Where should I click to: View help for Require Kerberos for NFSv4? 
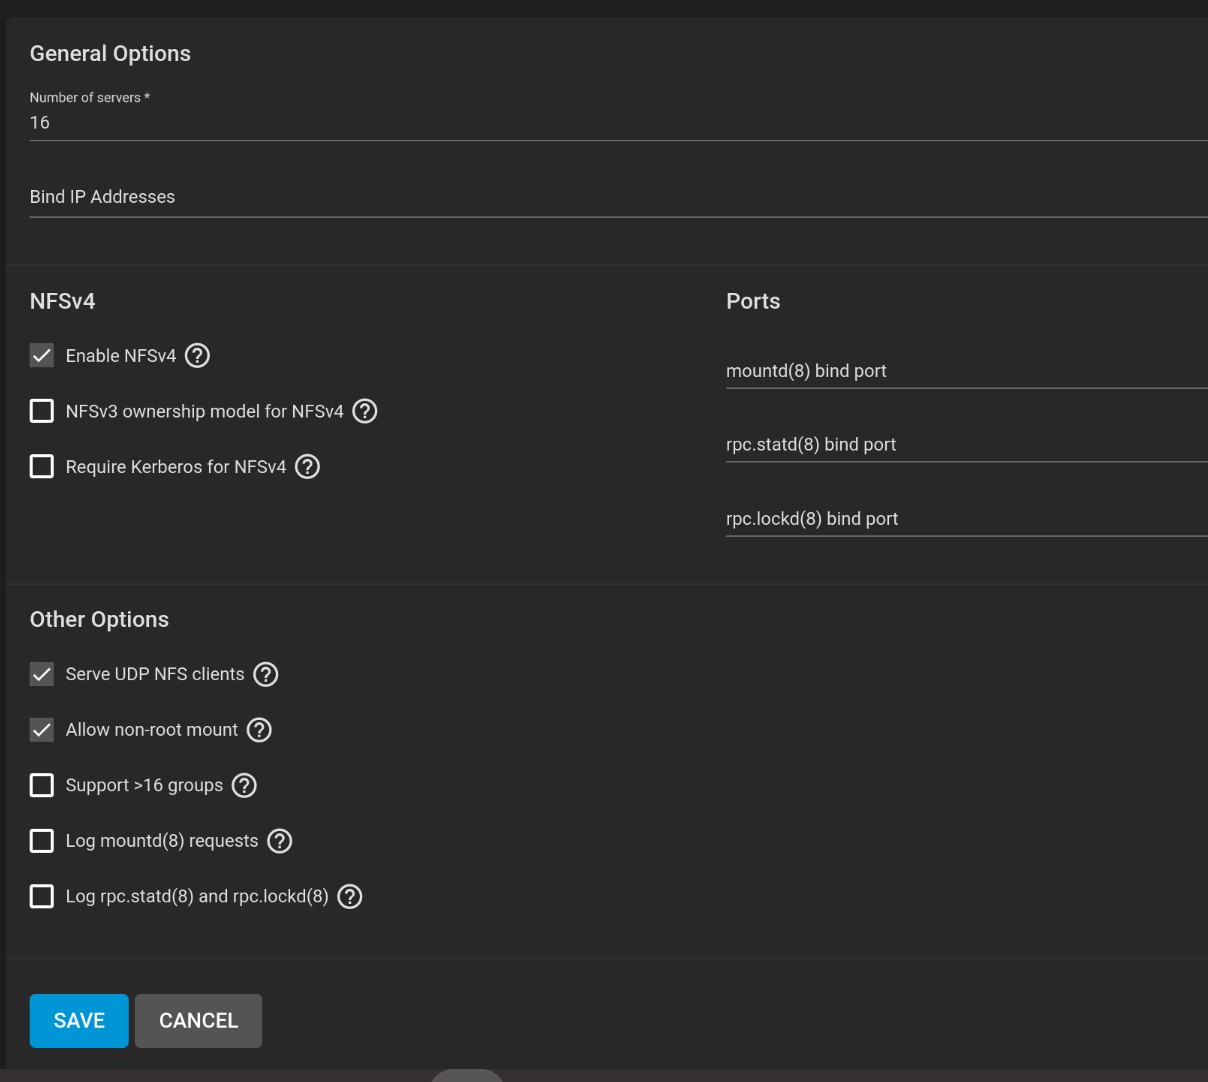(308, 467)
